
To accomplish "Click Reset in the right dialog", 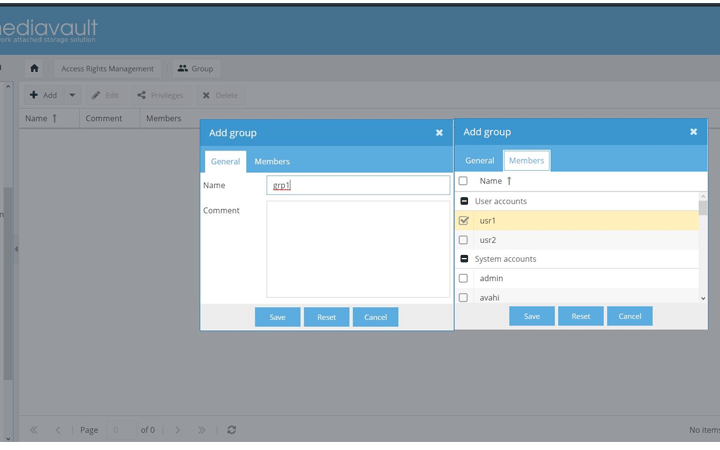I will [x=581, y=316].
